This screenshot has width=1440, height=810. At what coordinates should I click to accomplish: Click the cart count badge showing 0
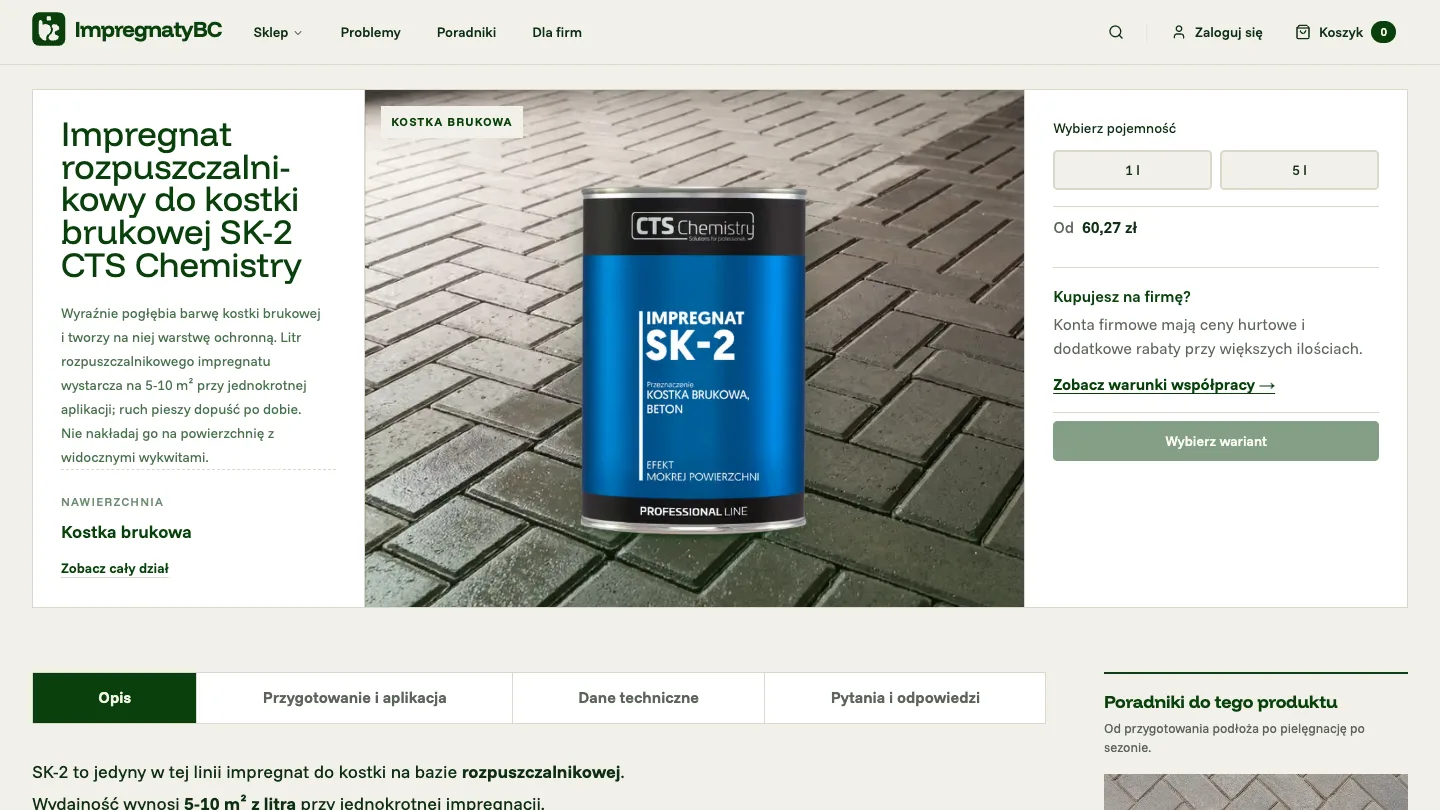click(x=1383, y=32)
